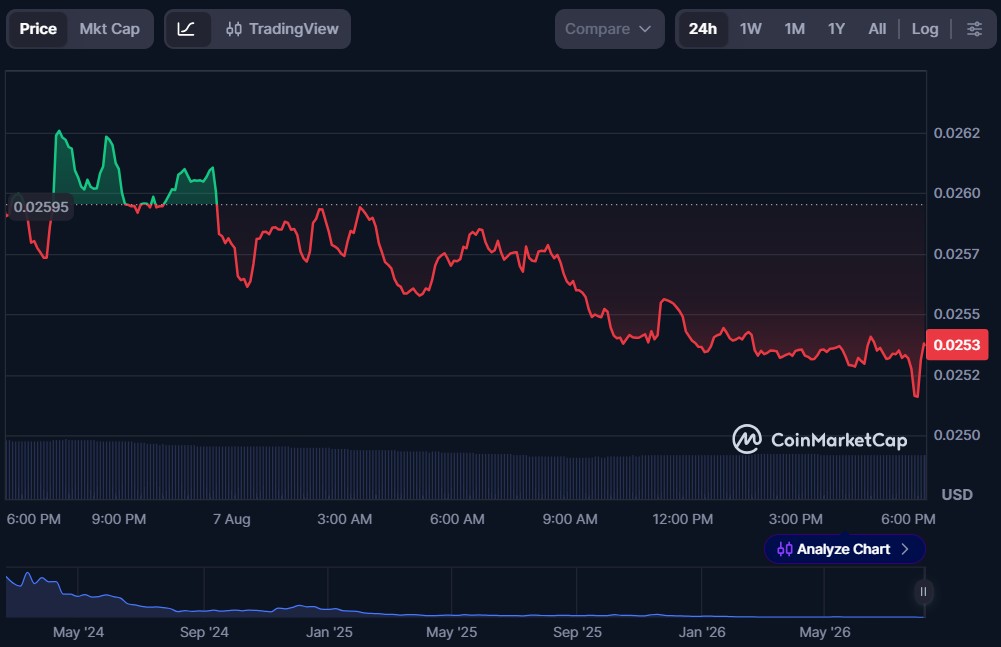Click the chevron arrow of Compare

point(645,29)
